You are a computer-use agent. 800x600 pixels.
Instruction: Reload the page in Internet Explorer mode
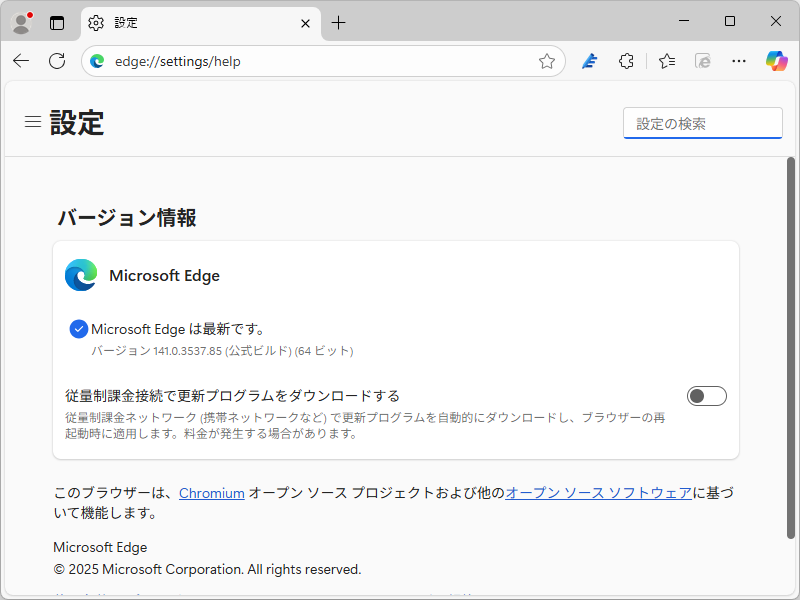coord(702,61)
